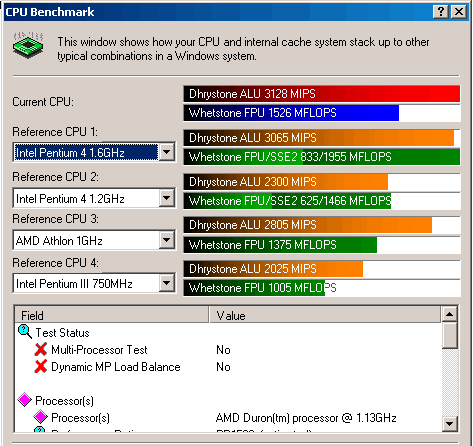Click the Value column header
This screenshot has height=446, width=473.
coord(325,315)
